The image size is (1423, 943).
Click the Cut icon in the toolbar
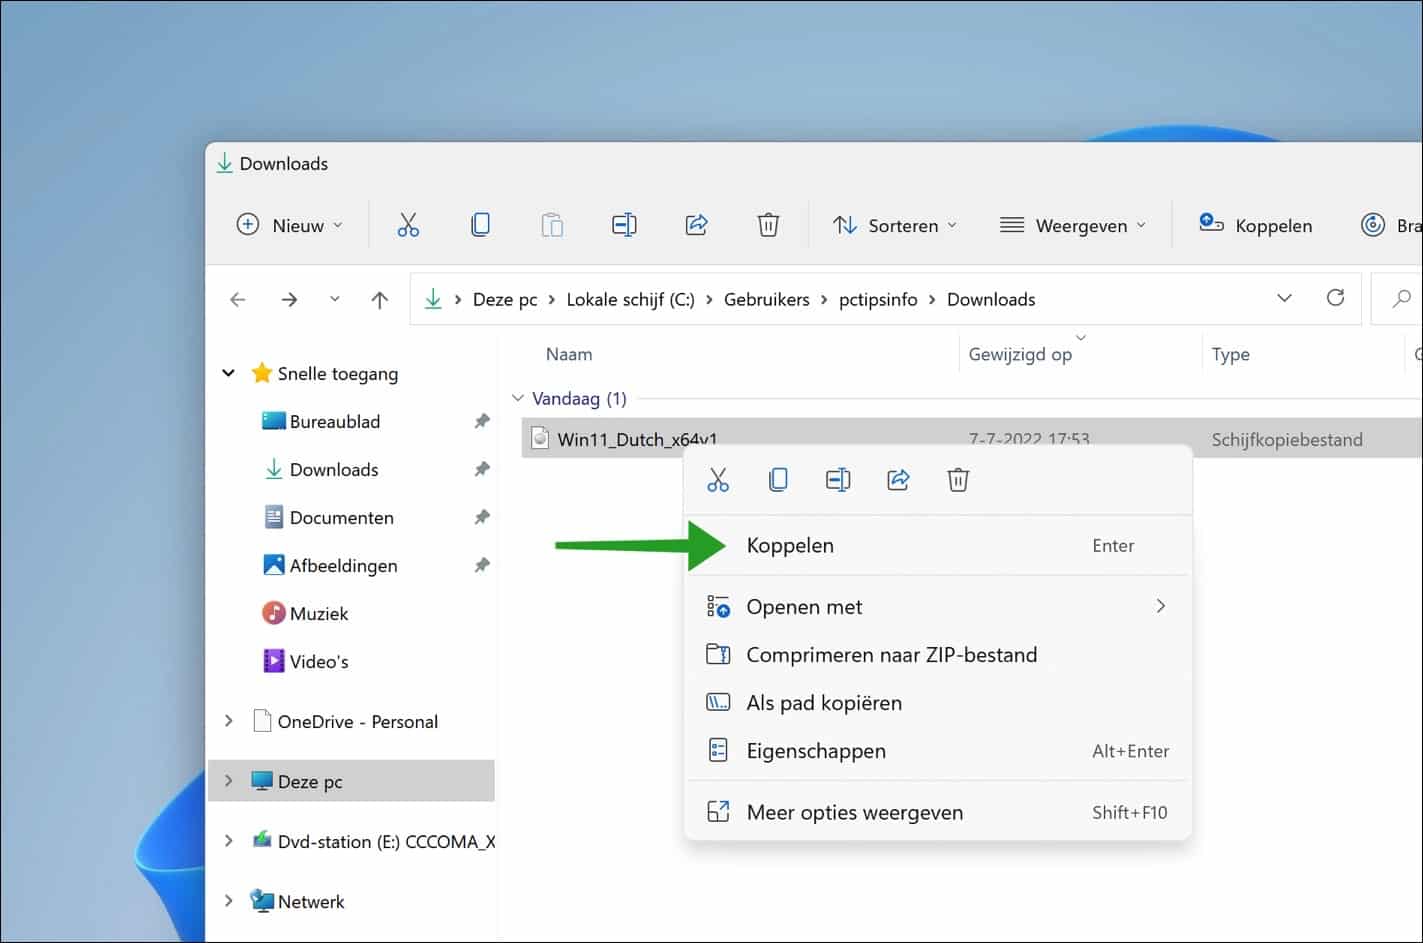pos(408,224)
